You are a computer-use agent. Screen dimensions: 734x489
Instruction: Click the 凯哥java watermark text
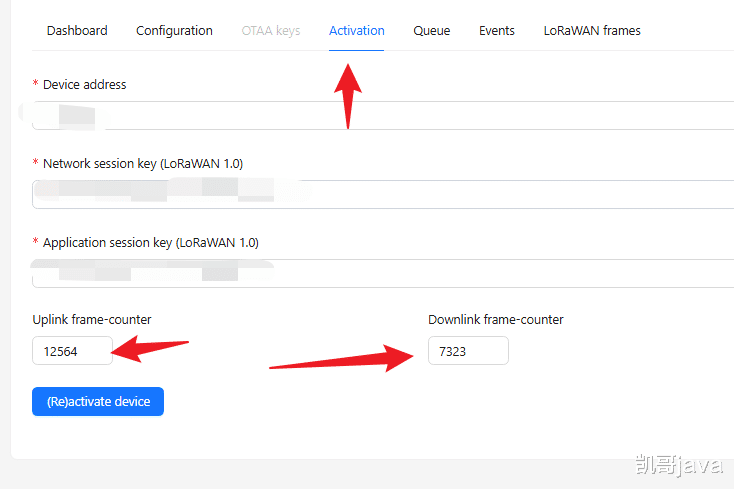pos(679,465)
